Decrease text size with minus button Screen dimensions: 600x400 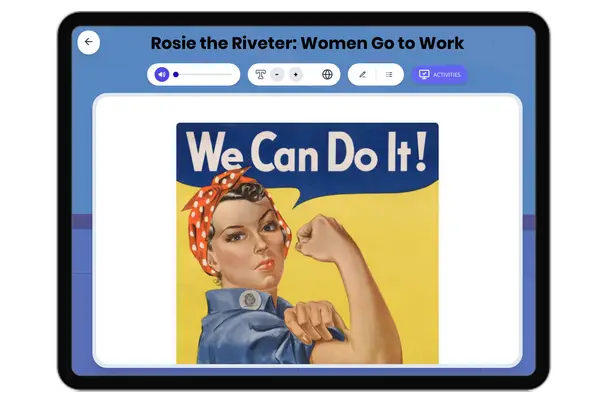click(x=277, y=74)
